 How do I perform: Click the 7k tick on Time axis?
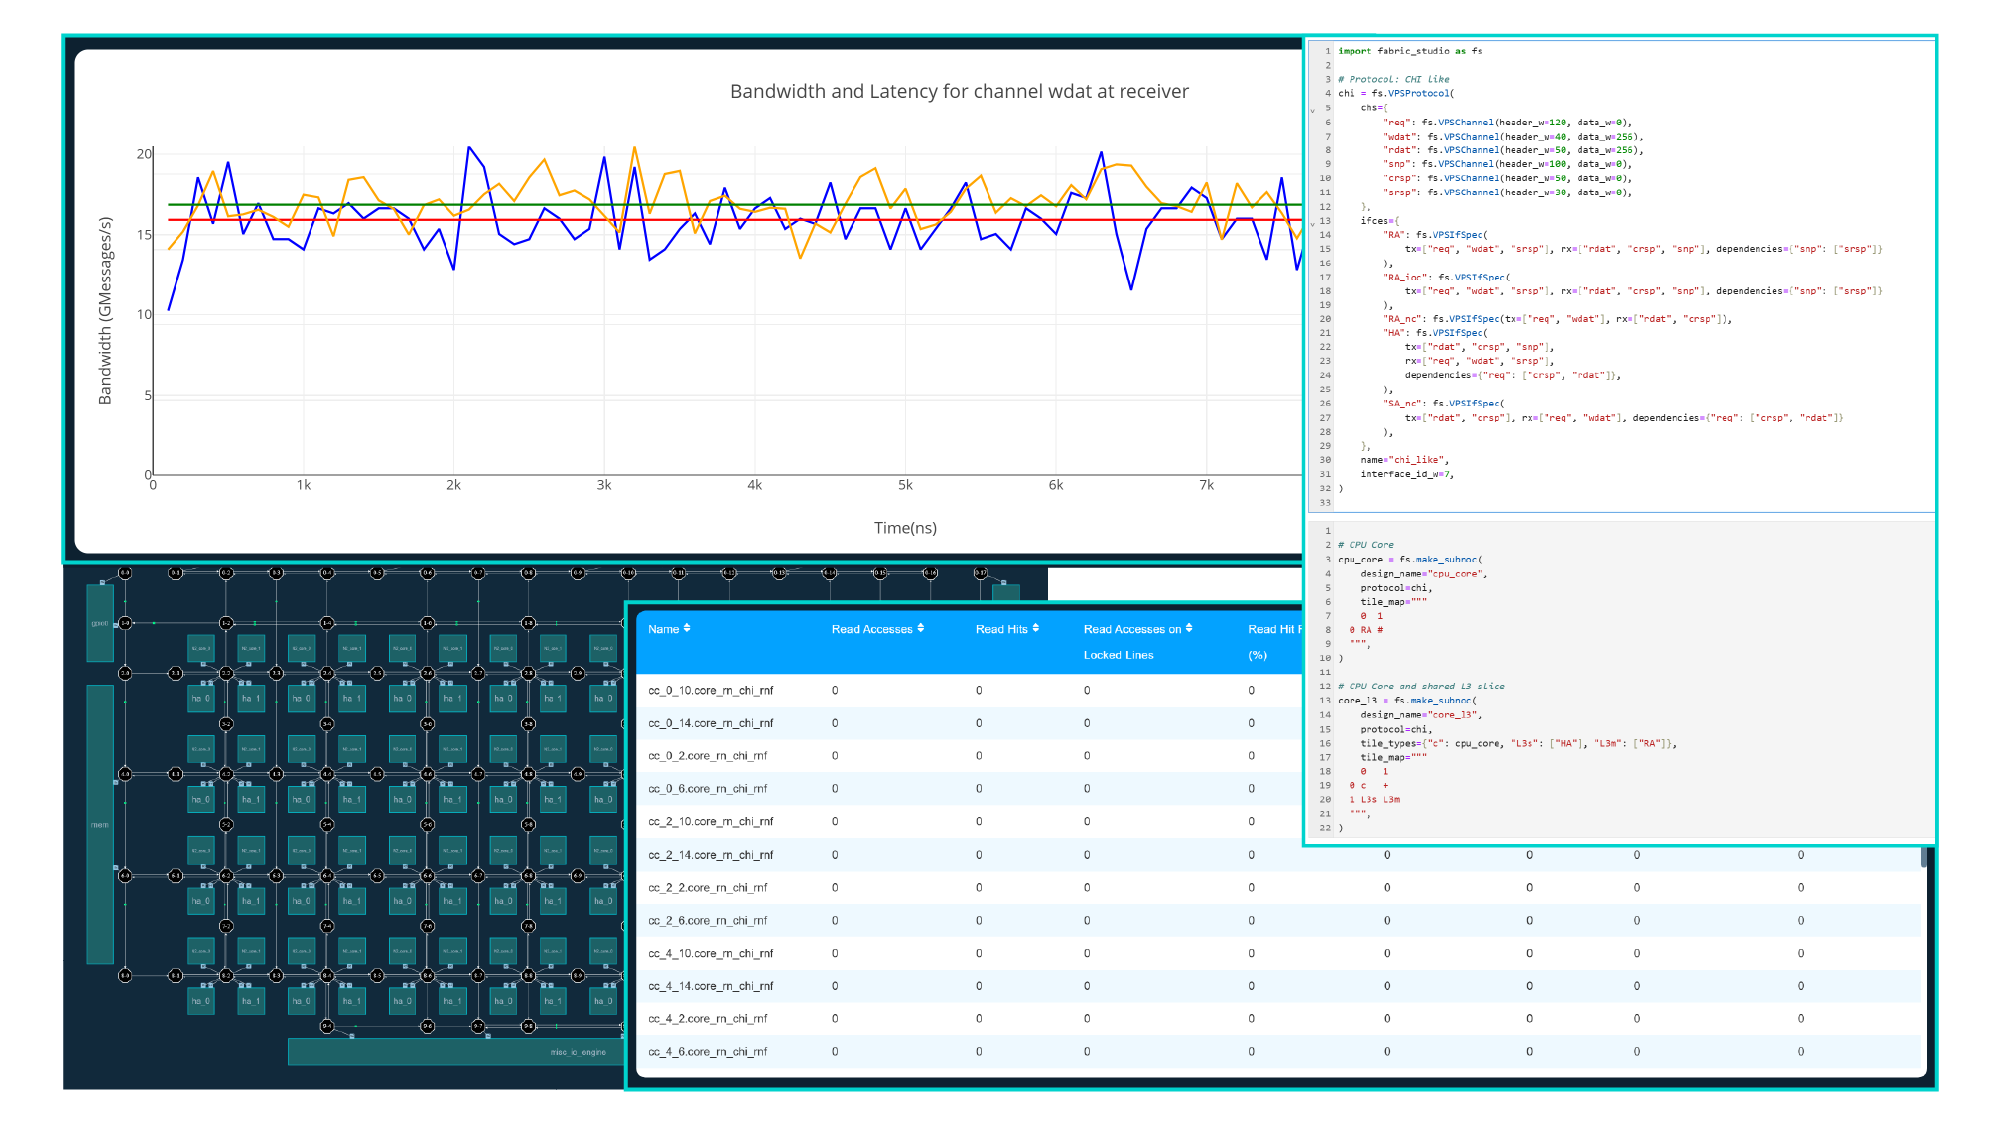click(1207, 485)
